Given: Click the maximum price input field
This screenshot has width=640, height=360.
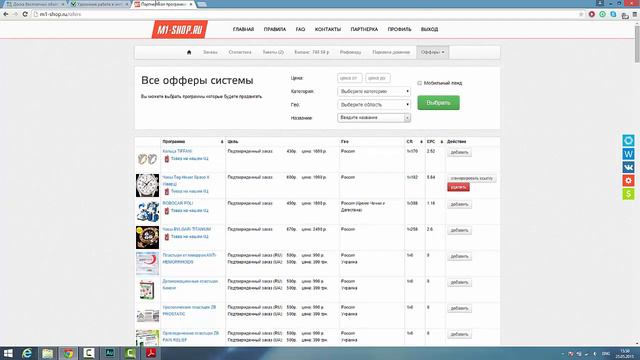Looking at the screenshot, I should click(x=378, y=78).
